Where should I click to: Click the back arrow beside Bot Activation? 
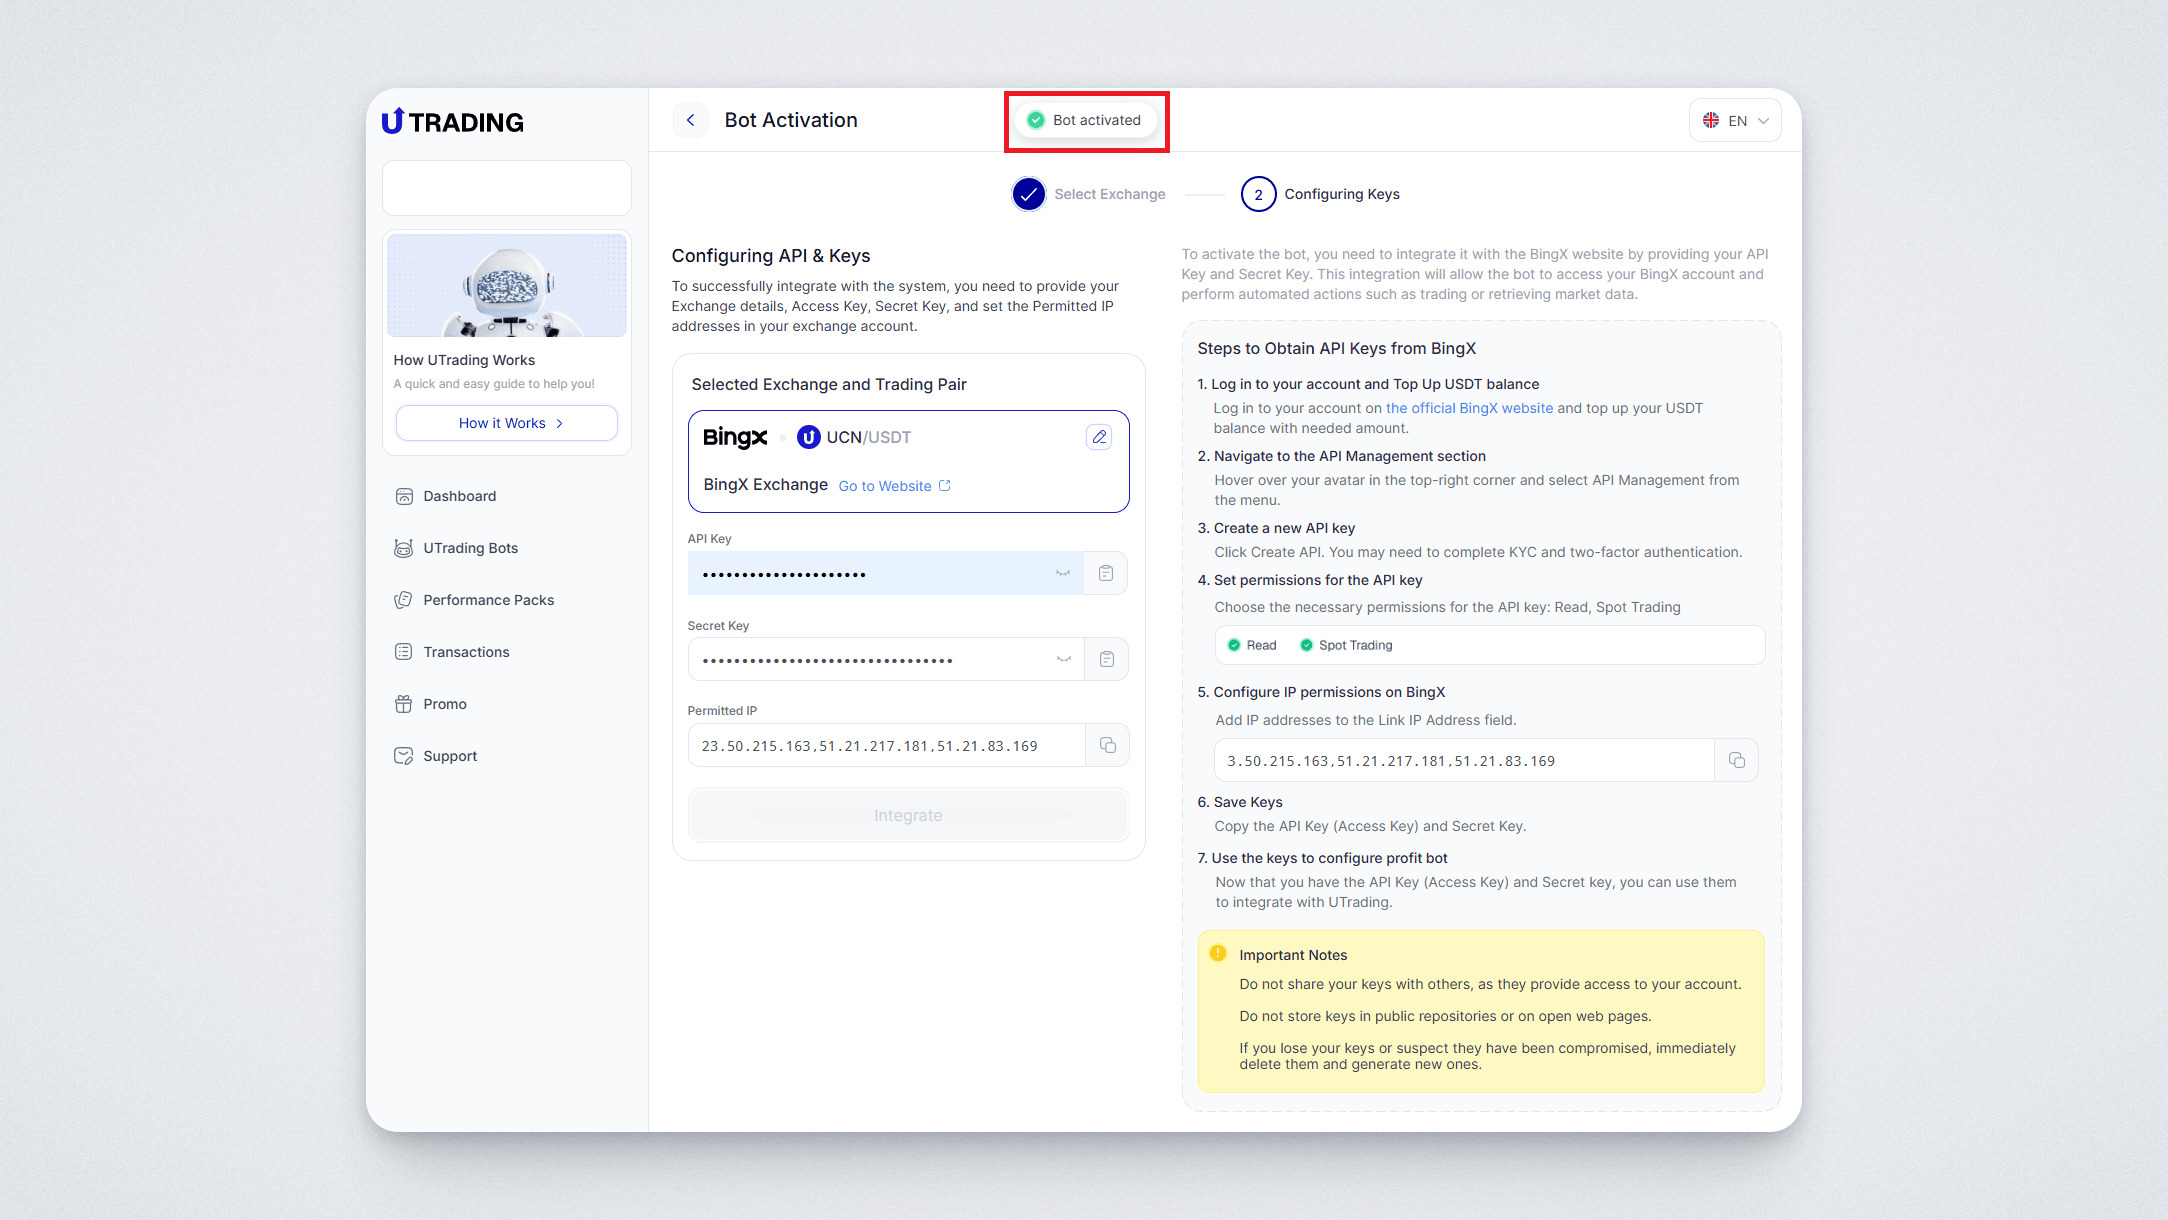[x=690, y=120]
